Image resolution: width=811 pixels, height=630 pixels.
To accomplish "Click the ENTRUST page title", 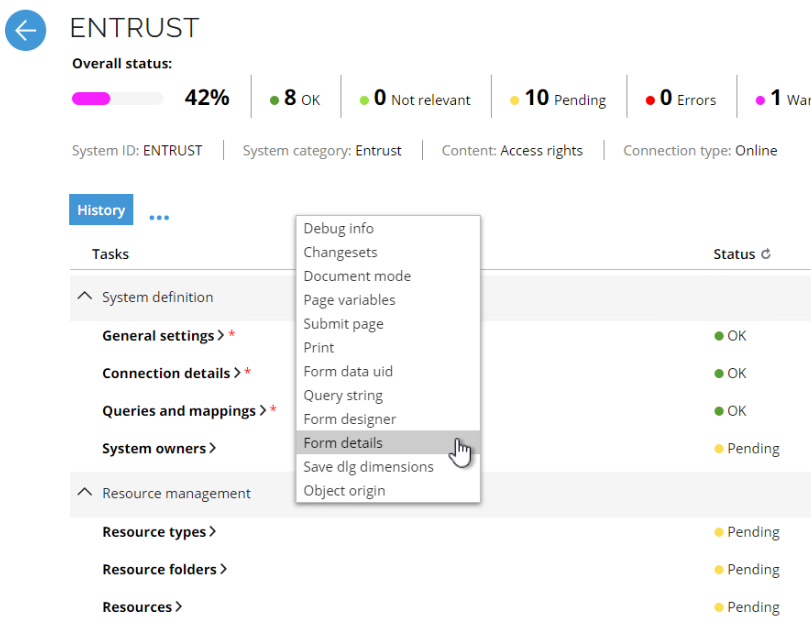I will click(x=134, y=27).
